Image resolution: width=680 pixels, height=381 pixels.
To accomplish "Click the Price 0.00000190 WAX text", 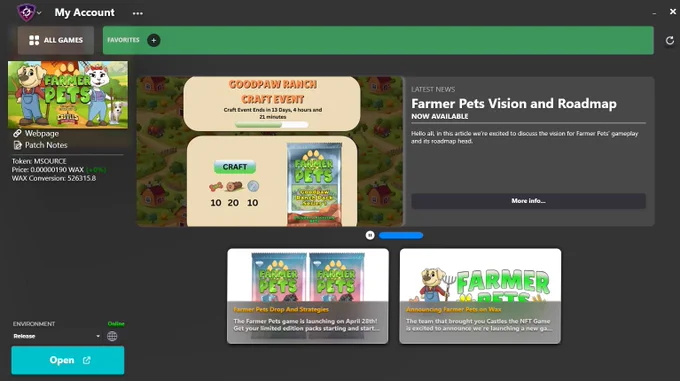I will point(48,170).
